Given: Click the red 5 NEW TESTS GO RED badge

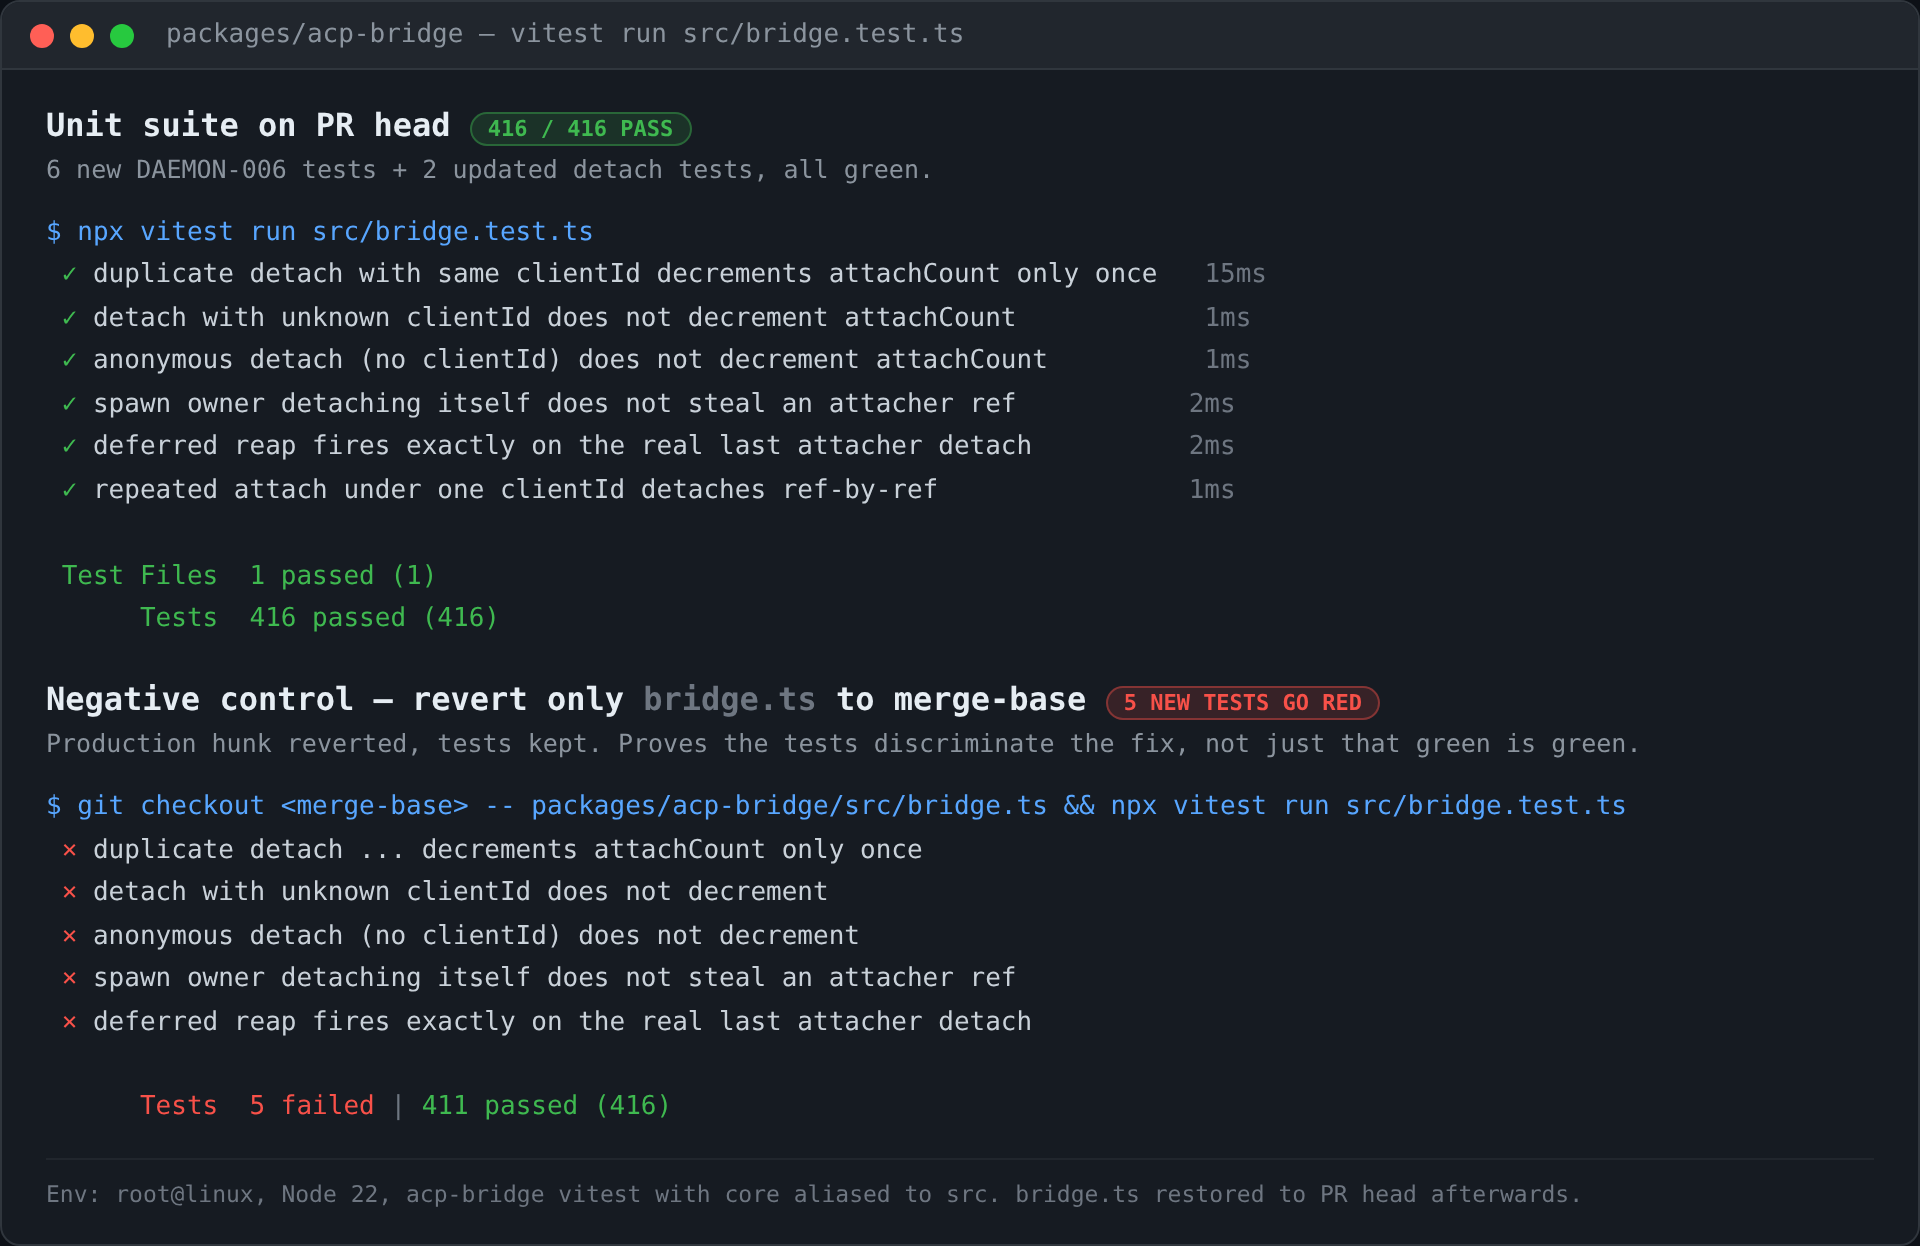Looking at the screenshot, I should [x=1242, y=703].
